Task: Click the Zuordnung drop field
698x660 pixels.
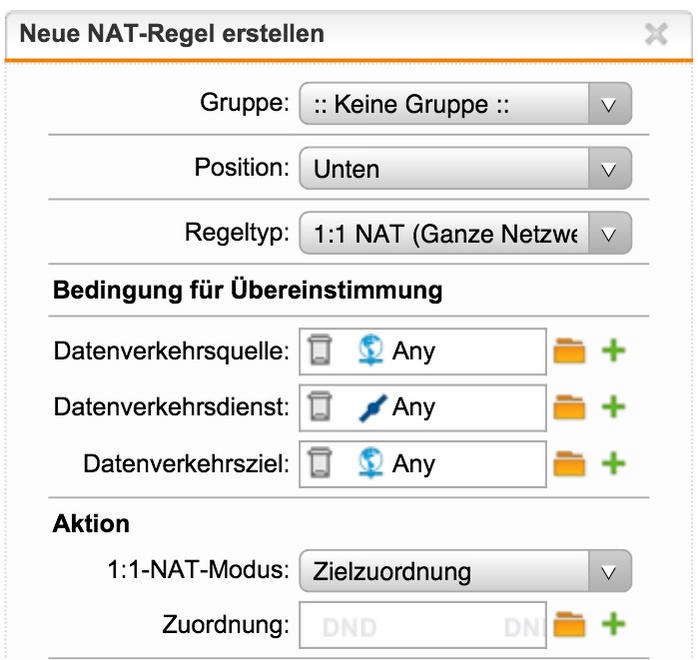Action: click(422, 626)
